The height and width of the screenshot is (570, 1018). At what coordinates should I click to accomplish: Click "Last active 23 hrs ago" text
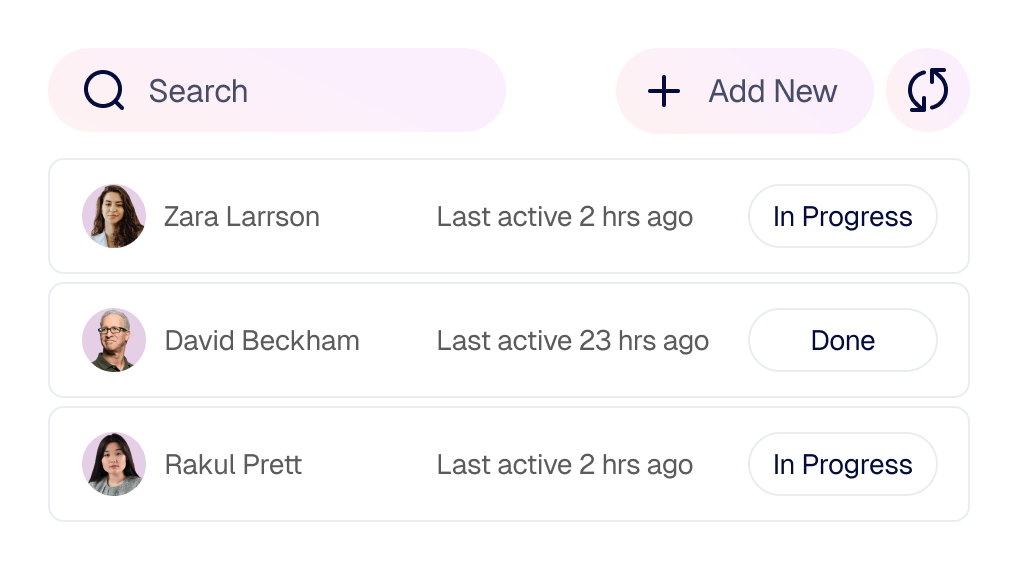coord(572,341)
